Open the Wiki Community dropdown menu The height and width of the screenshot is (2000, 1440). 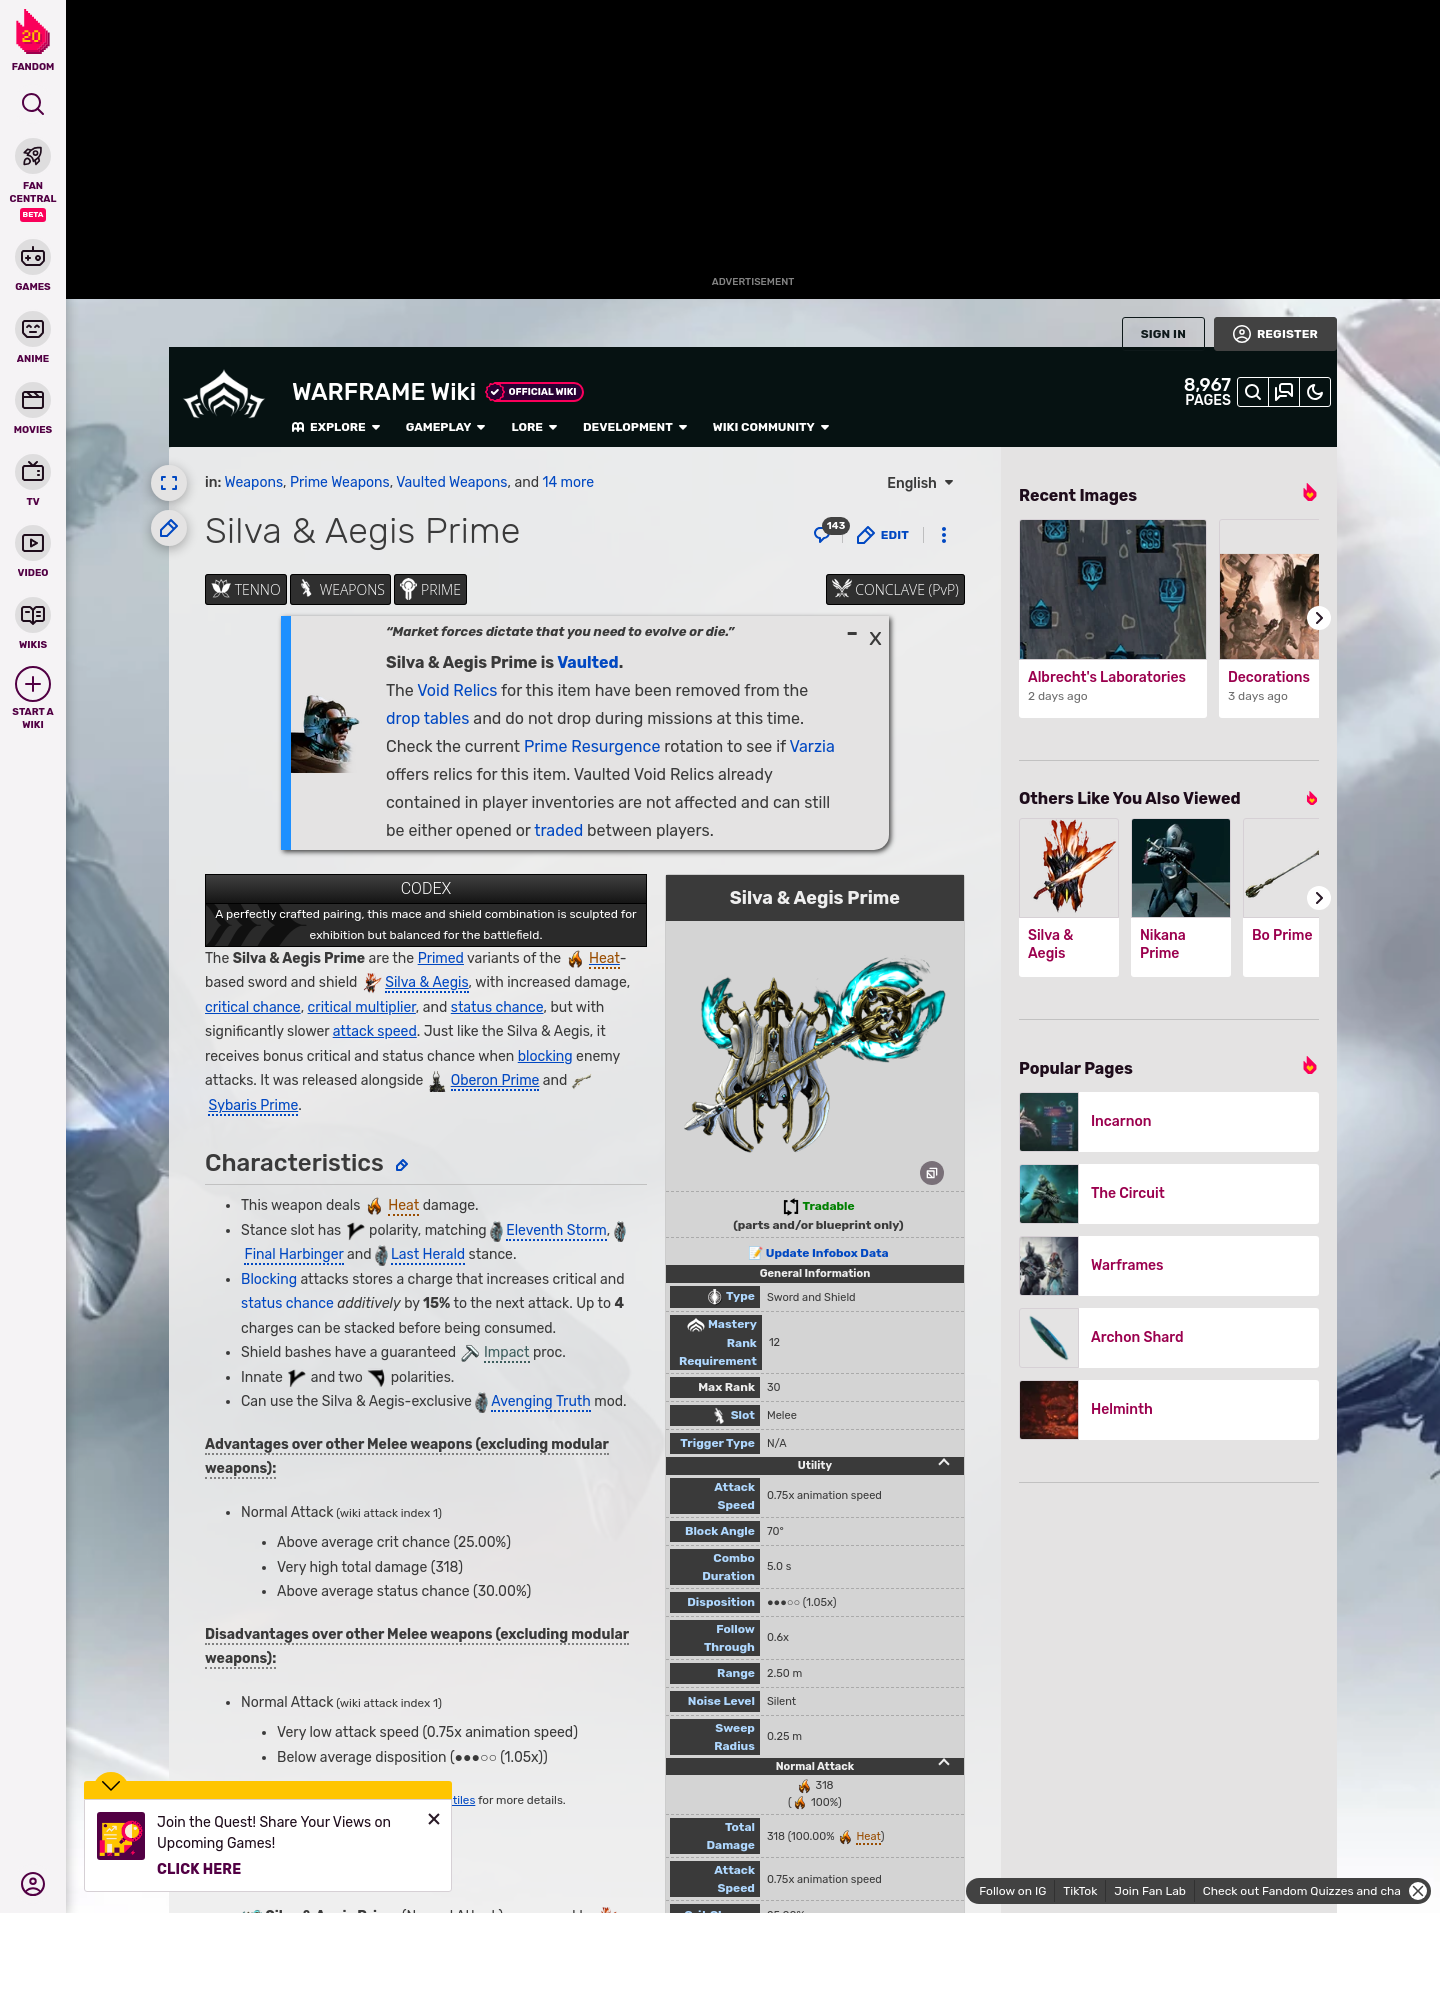click(771, 427)
